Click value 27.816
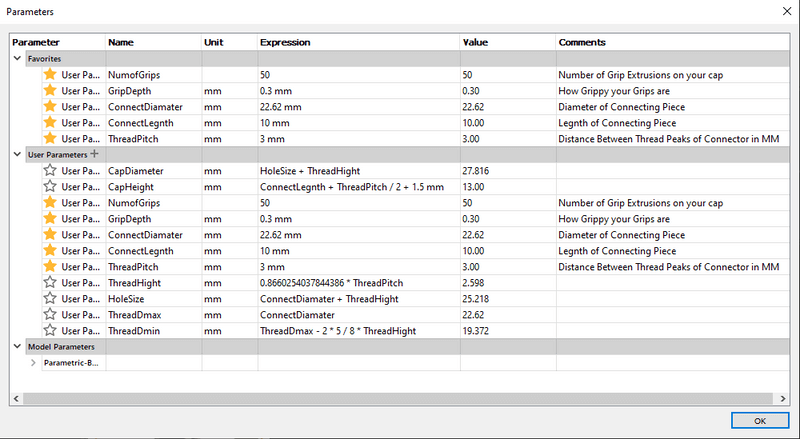 [476, 171]
